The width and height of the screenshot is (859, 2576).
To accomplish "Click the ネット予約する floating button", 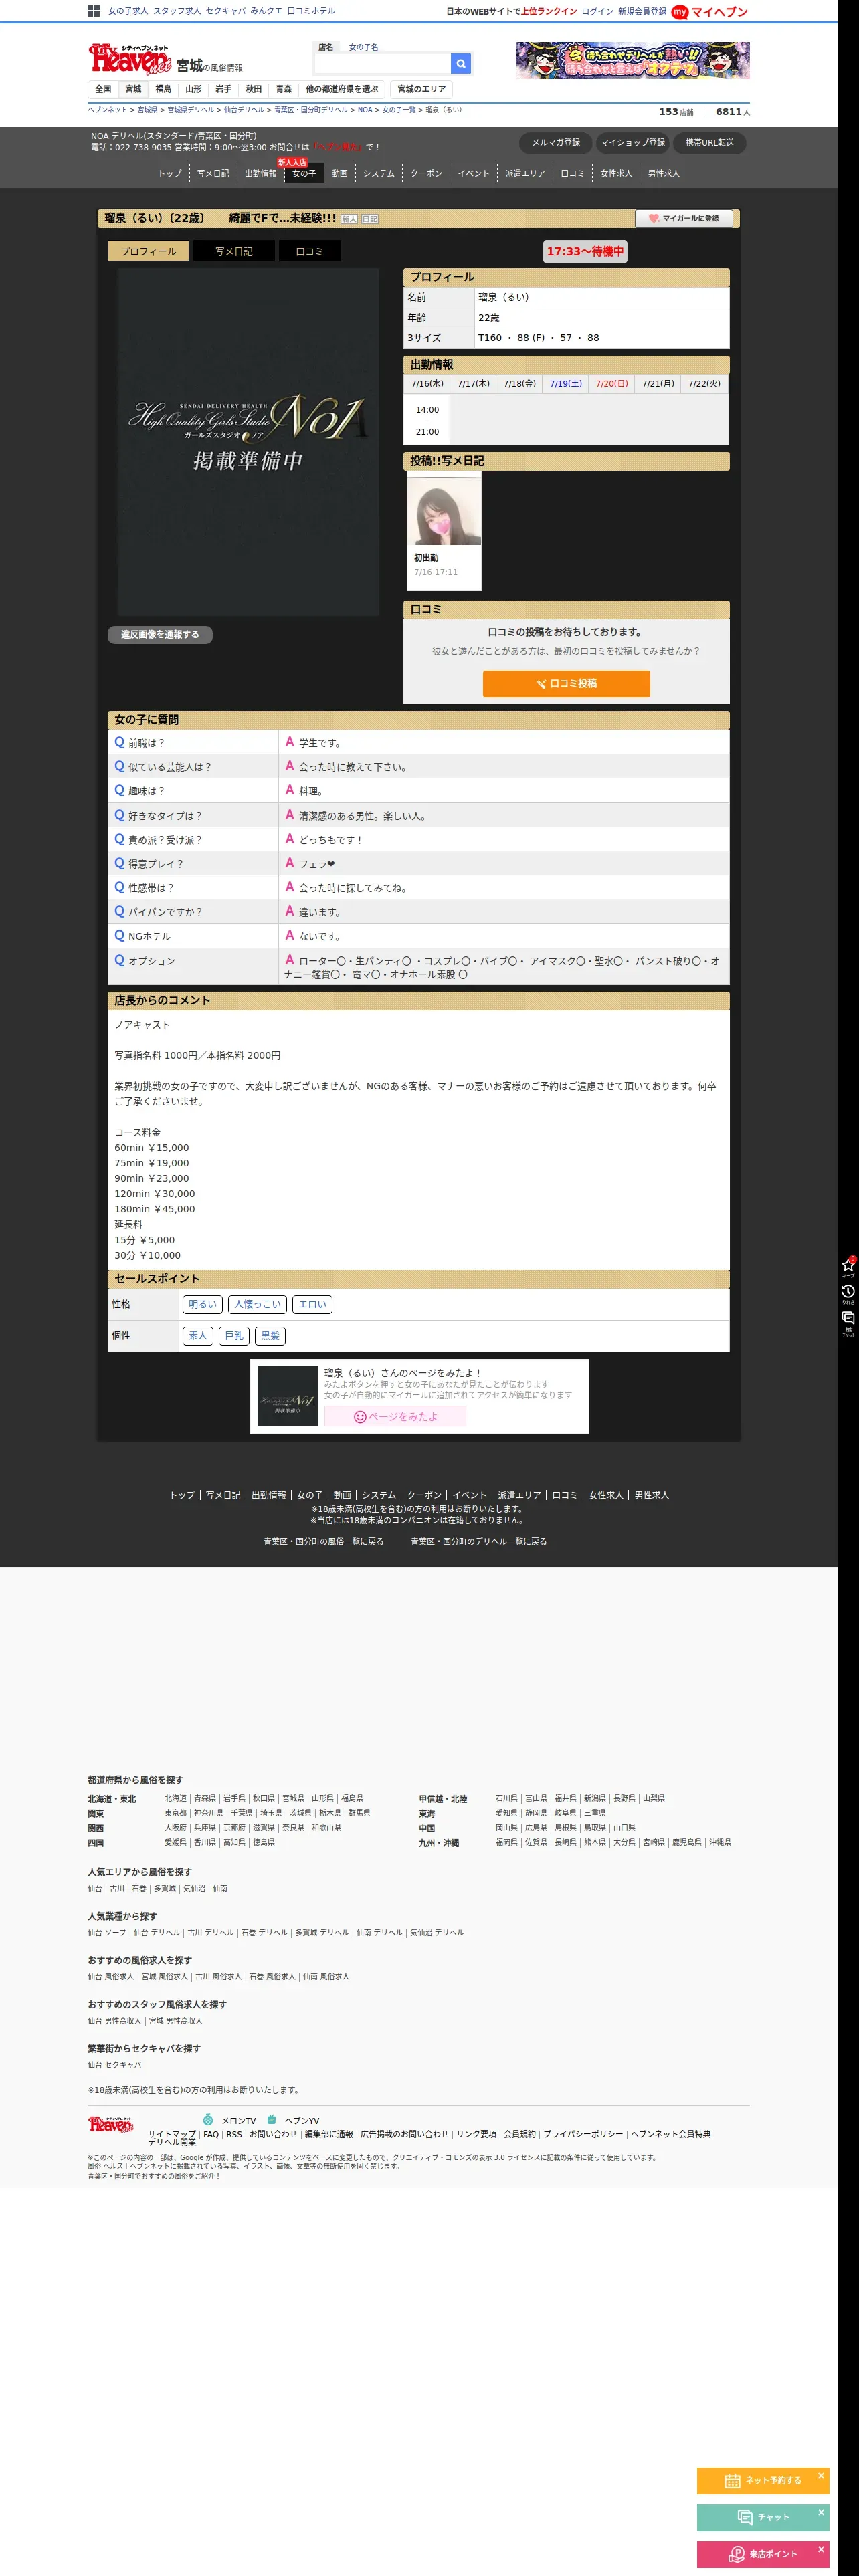I will click(x=762, y=2481).
